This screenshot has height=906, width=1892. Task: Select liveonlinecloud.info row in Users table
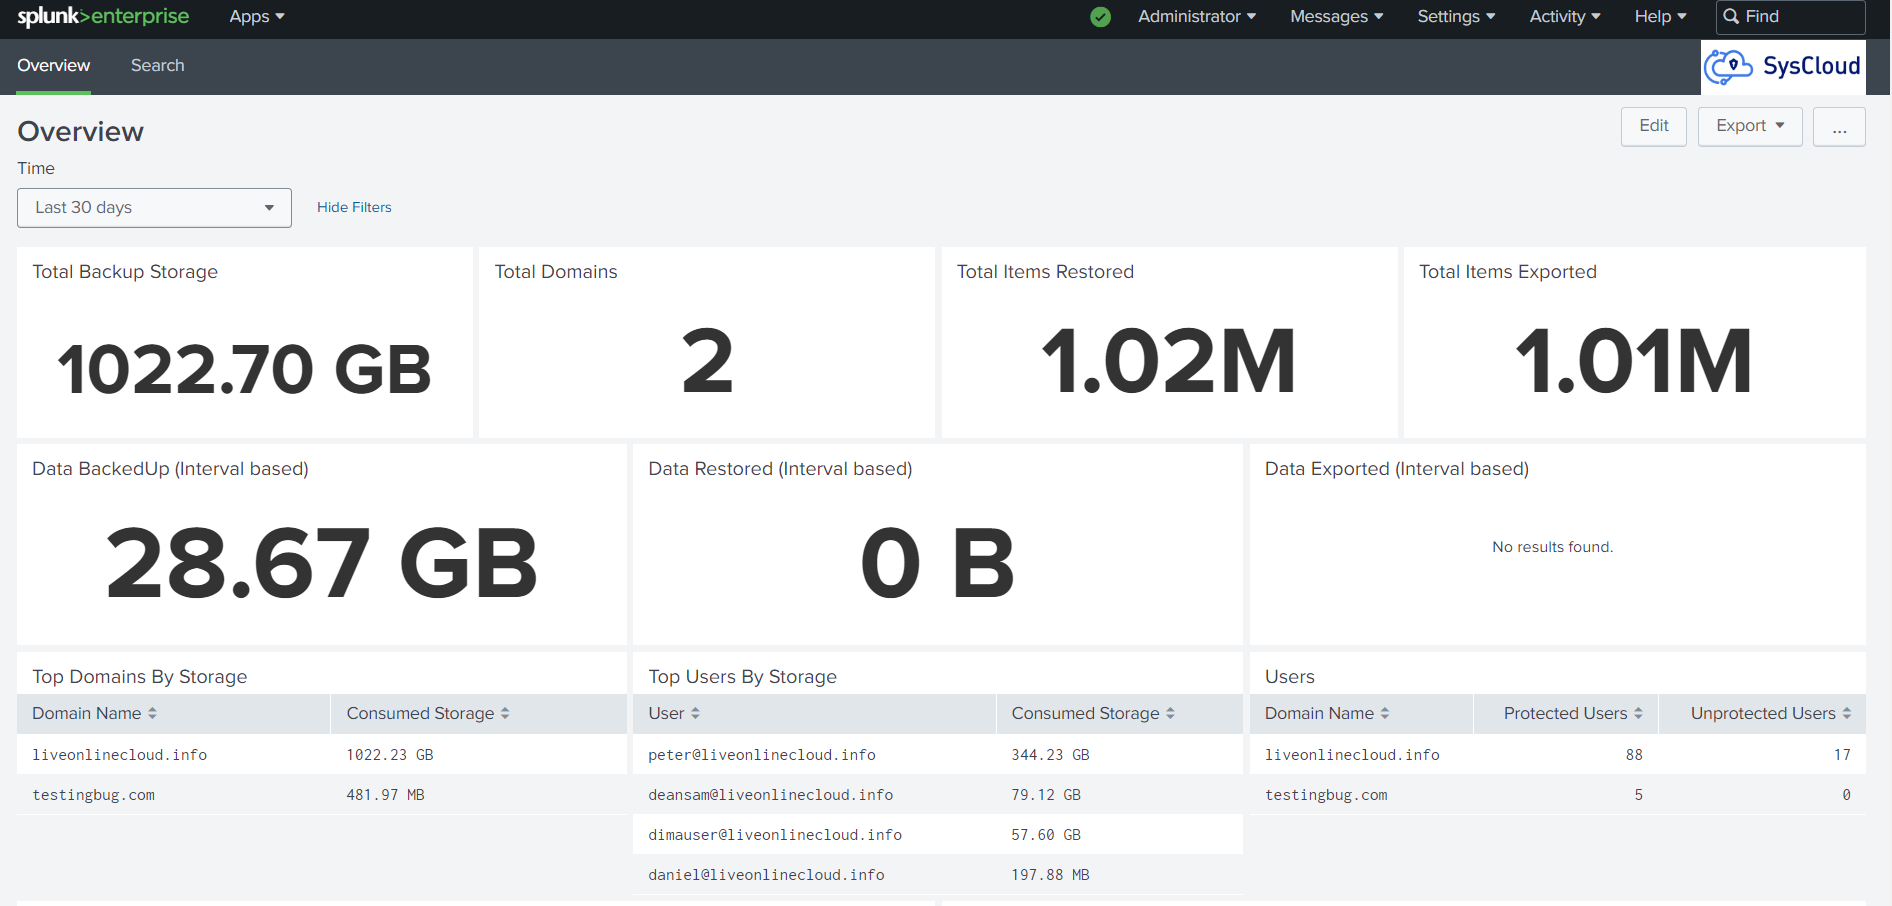tap(1558, 755)
